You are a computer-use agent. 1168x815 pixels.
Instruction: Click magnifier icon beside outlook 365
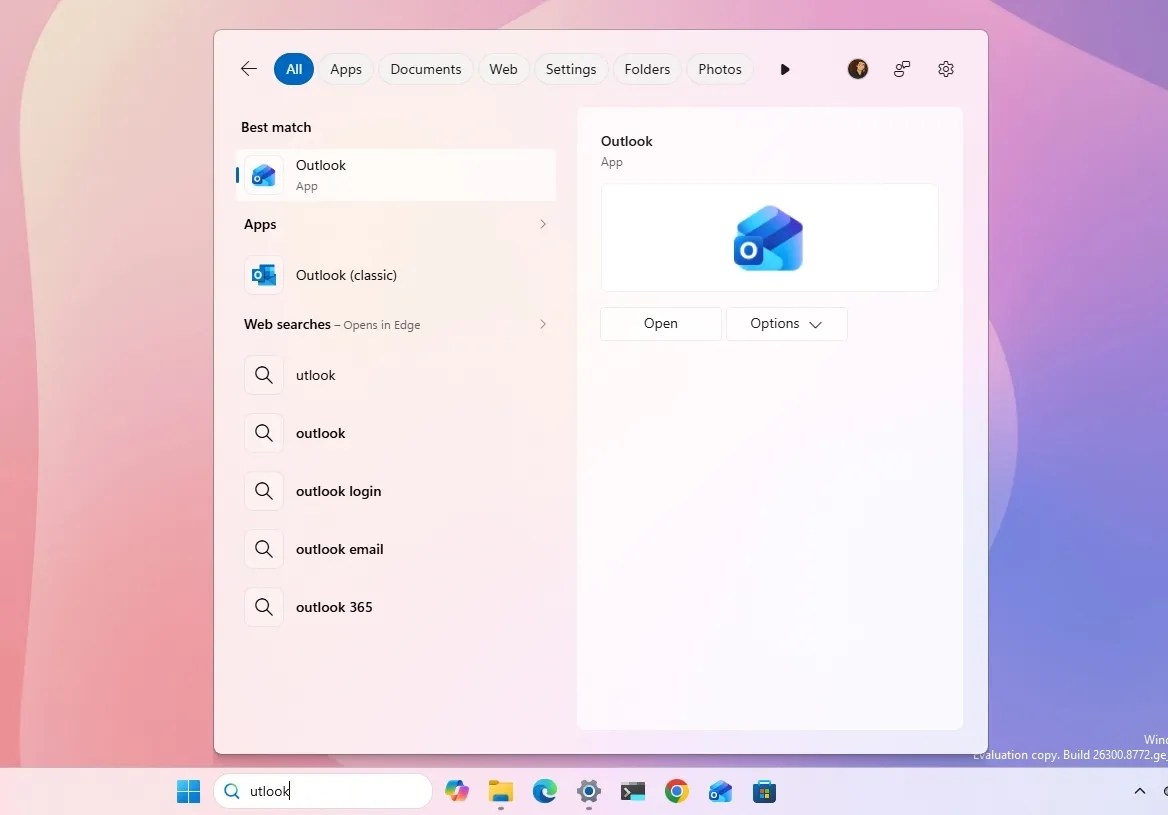(x=264, y=607)
